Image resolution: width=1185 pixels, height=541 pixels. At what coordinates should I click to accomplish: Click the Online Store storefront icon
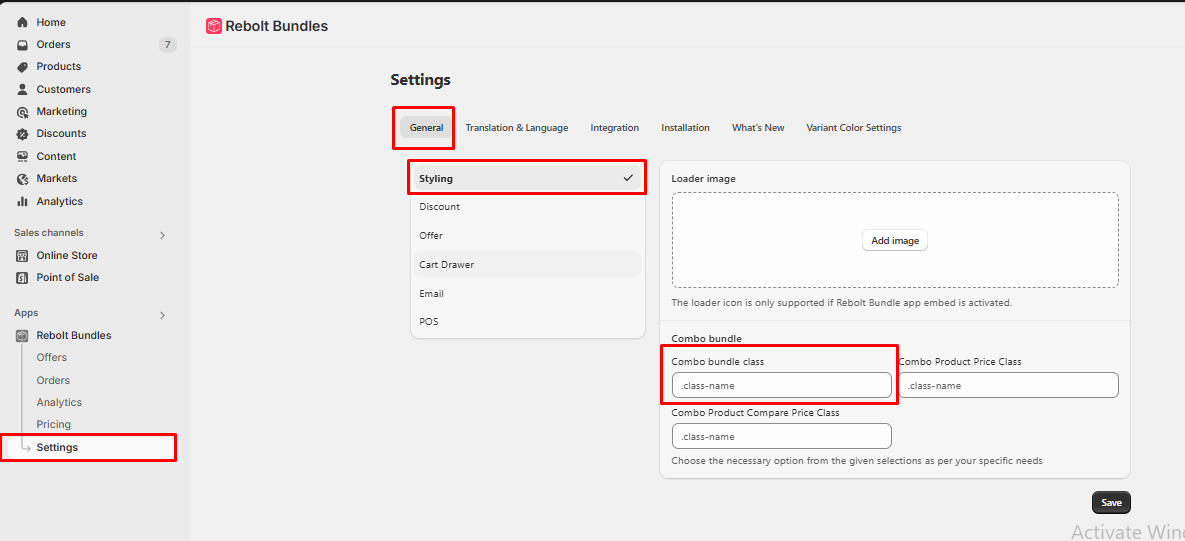(22, 255)
